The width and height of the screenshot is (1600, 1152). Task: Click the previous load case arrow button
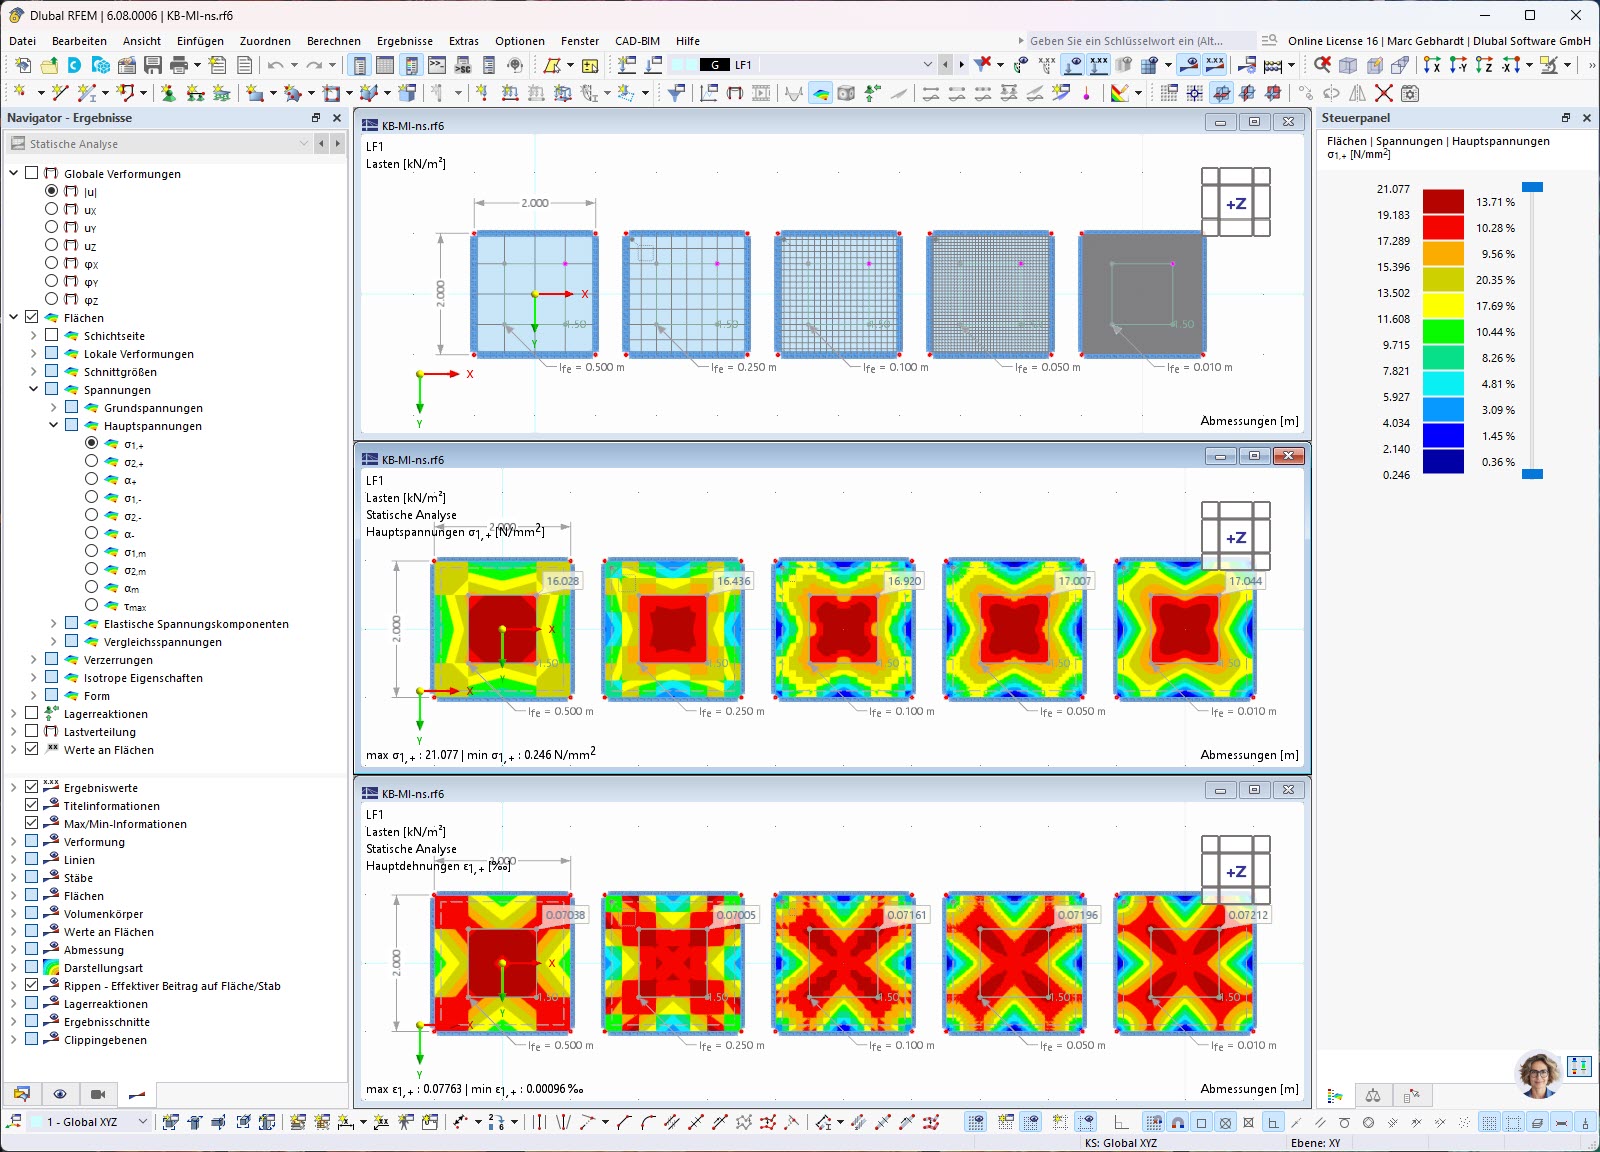(x=945, y=65)
